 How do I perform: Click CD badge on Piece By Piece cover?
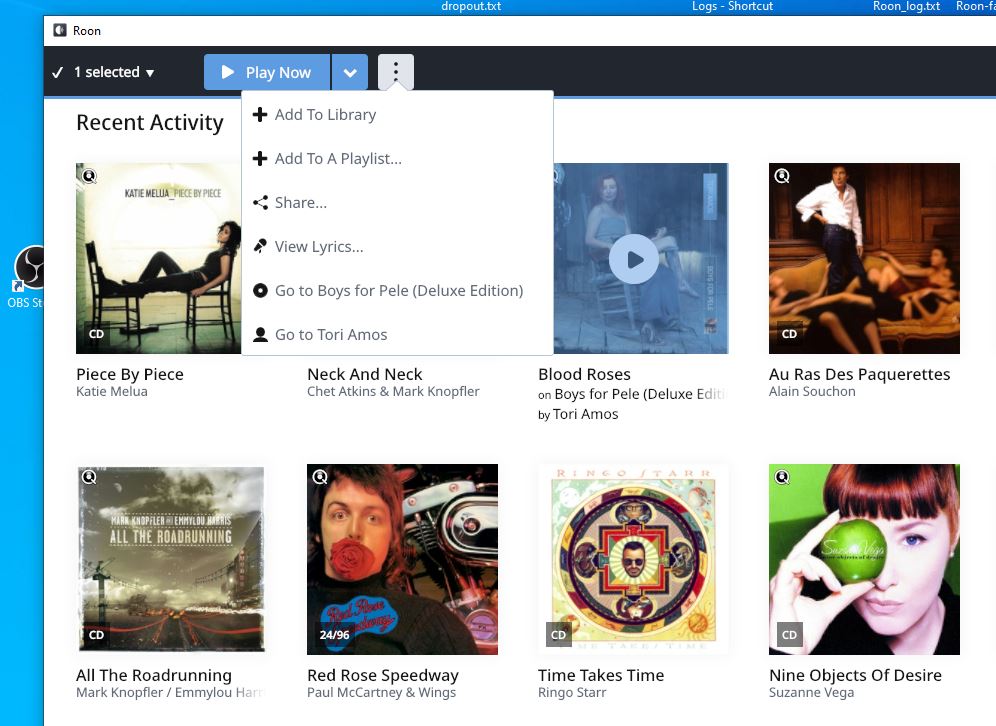[97, 334]
